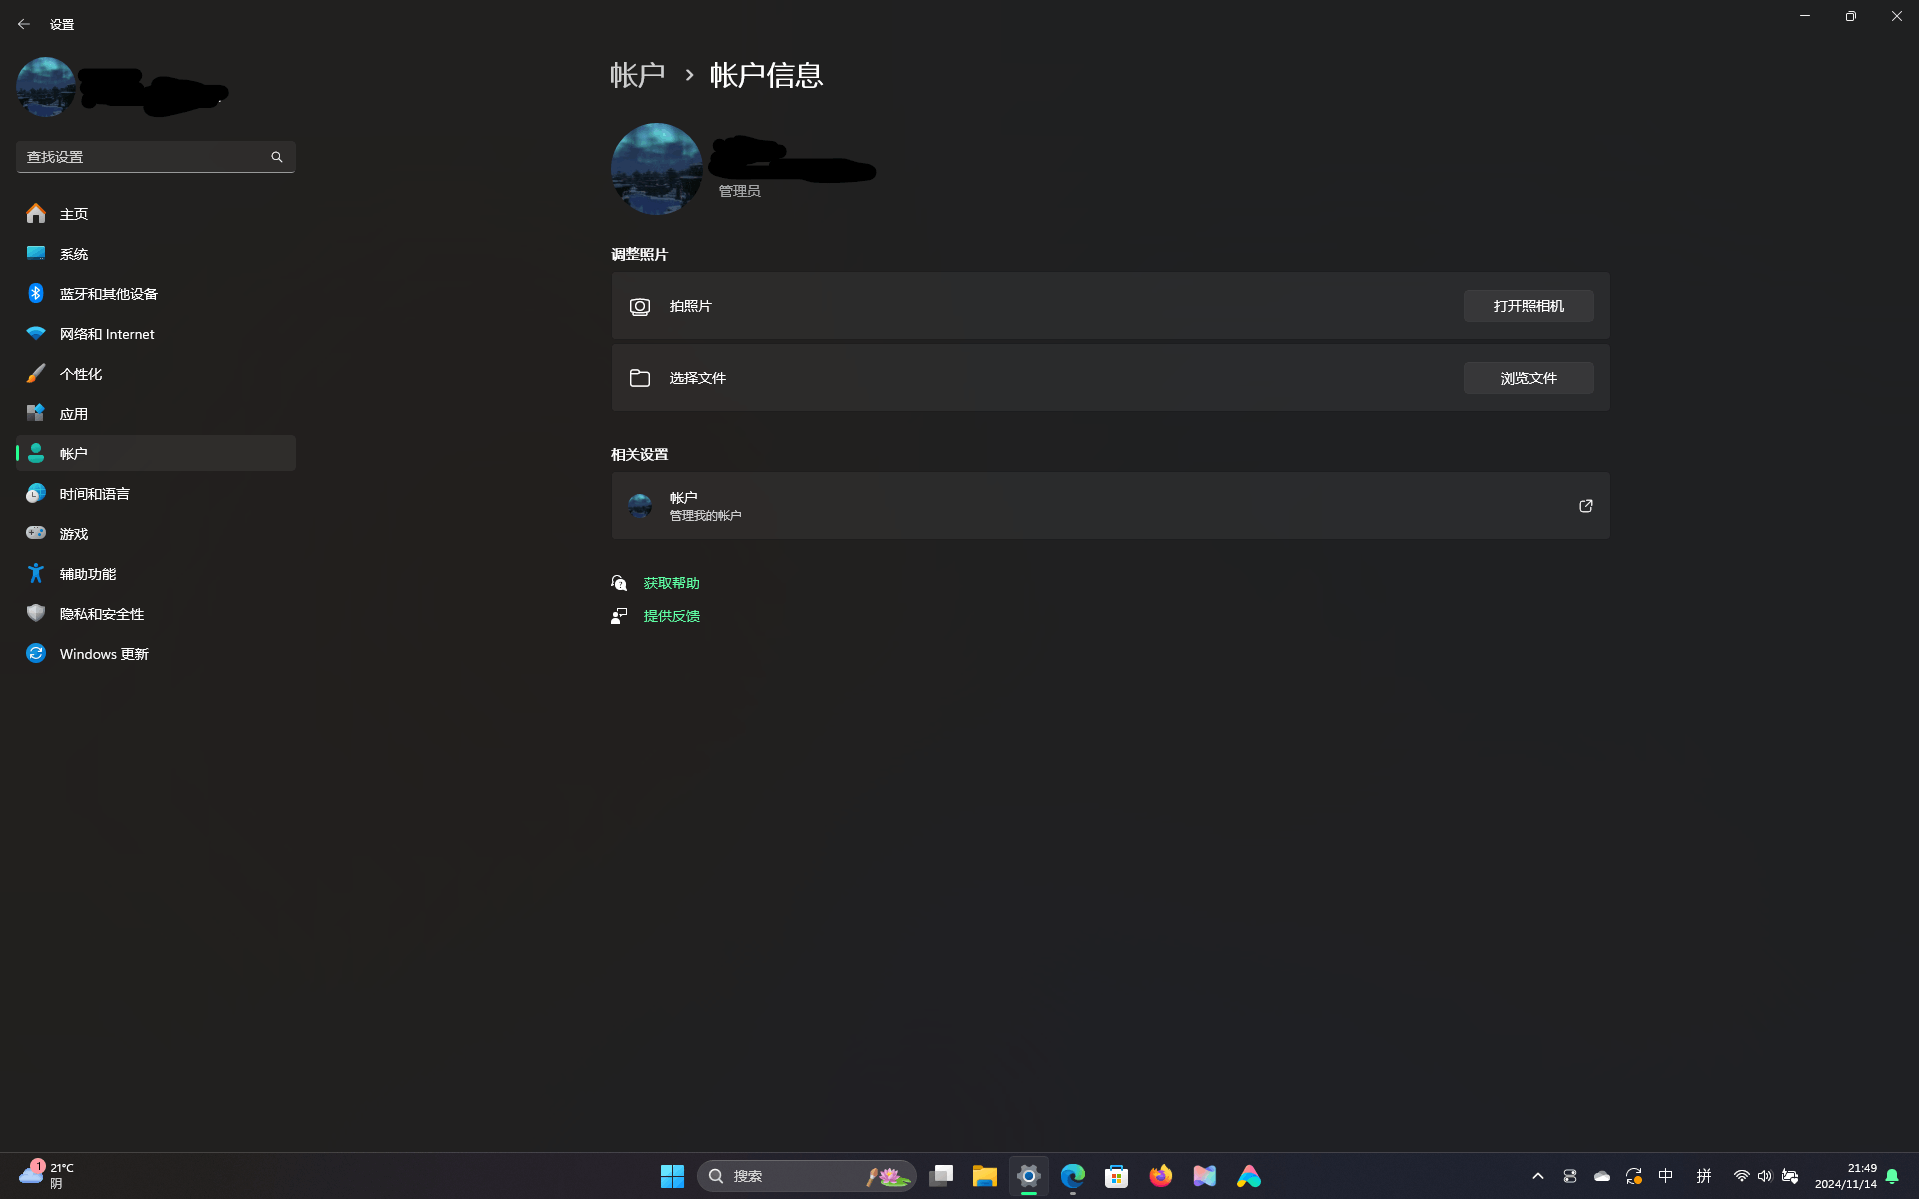Click the volume speaker icon
Viewport: 1919px width, 1199px height.
[1765, 1176]
